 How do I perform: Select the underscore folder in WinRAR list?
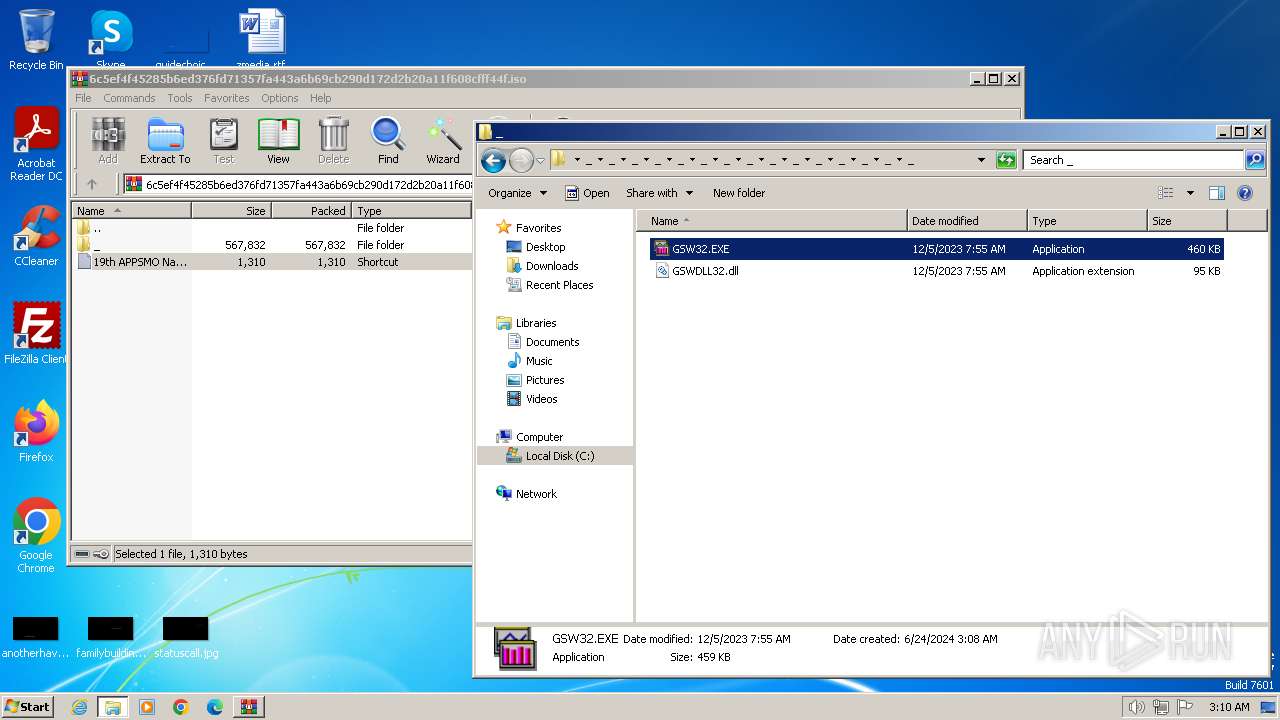tap(271, 245)
